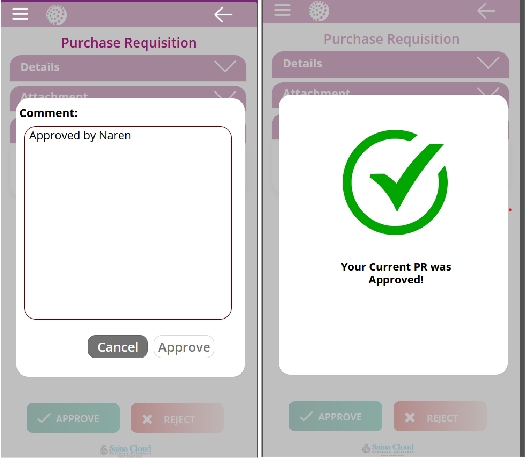Open hamburger menu in right screen

click(x=283, y=10)
